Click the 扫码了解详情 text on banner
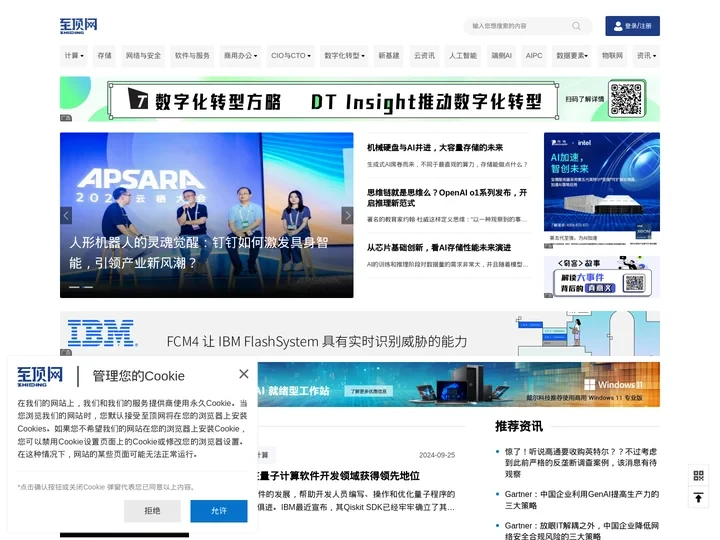Screen dimensions: 720x540 click(585, 99)
